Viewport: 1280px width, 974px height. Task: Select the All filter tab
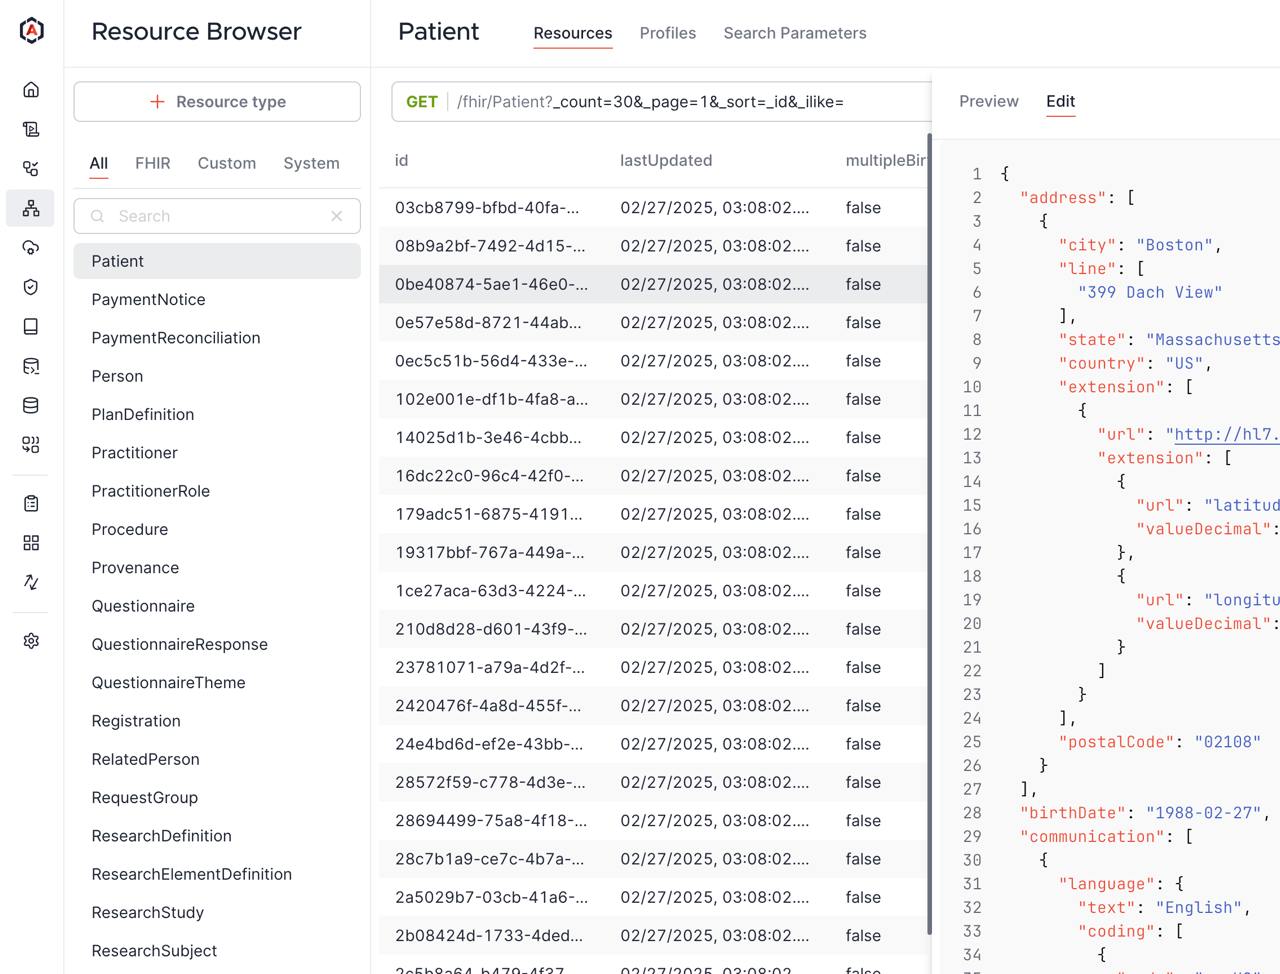[98, 163]
